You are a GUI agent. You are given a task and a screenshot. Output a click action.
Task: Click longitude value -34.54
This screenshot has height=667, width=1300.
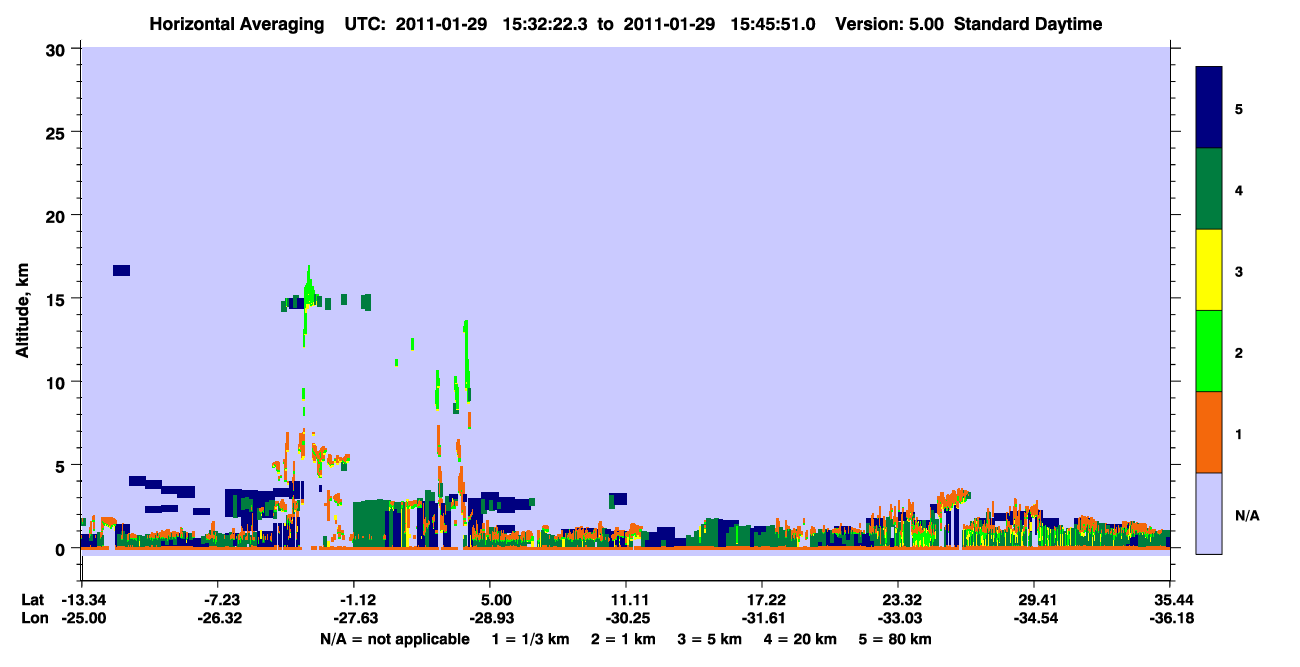point(1034,619)
